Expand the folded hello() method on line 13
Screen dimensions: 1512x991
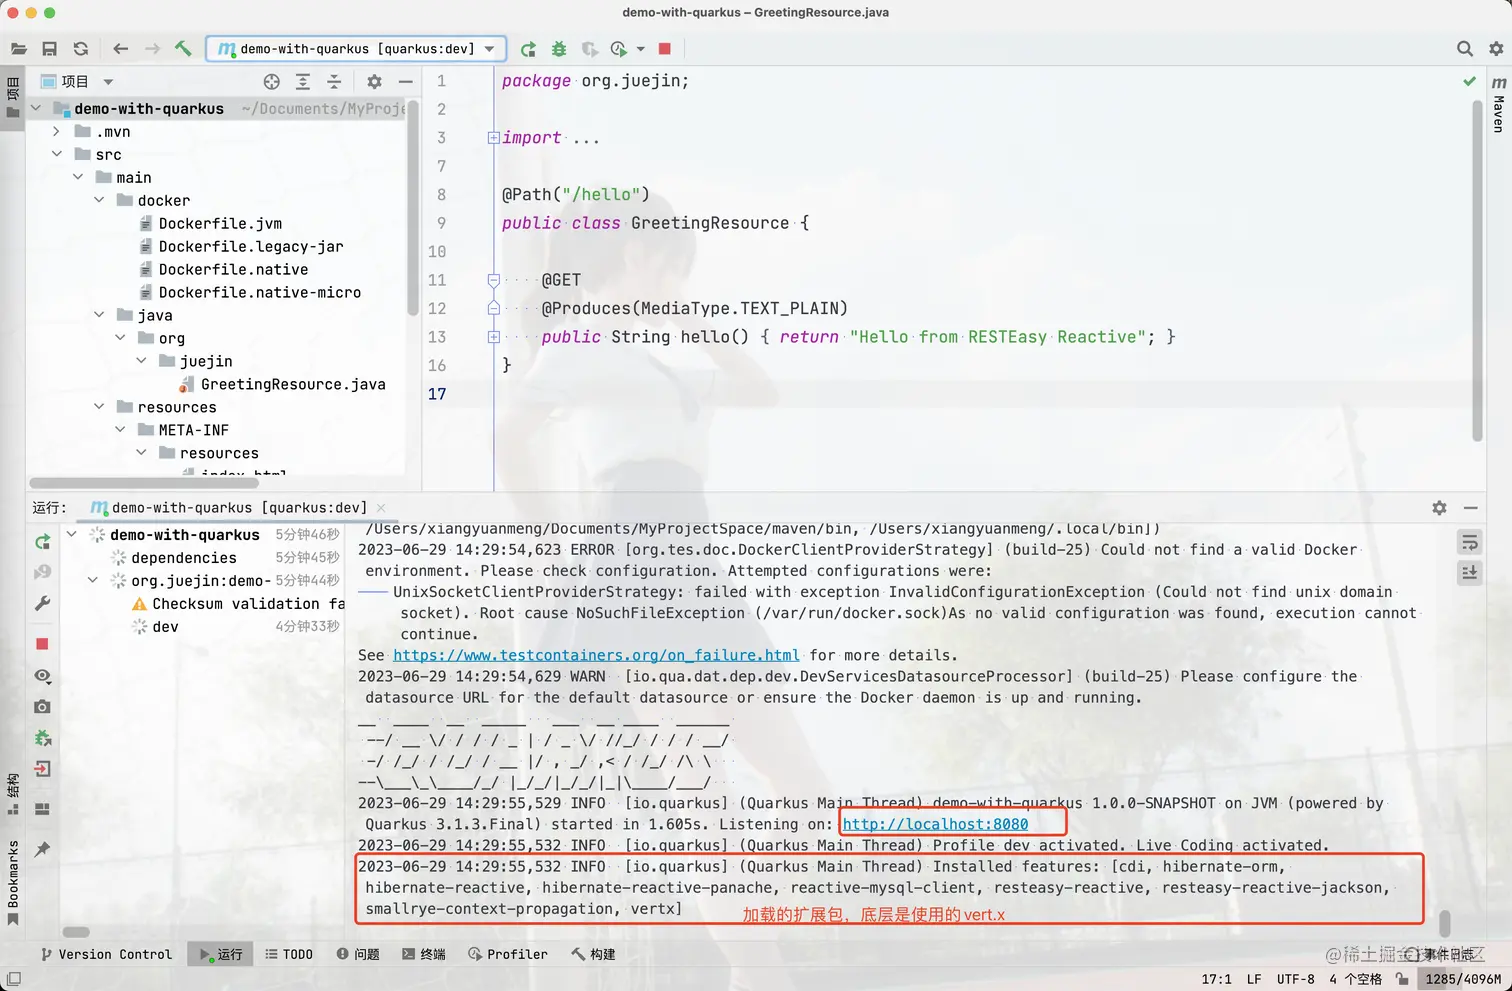click(x=493, y=337)
